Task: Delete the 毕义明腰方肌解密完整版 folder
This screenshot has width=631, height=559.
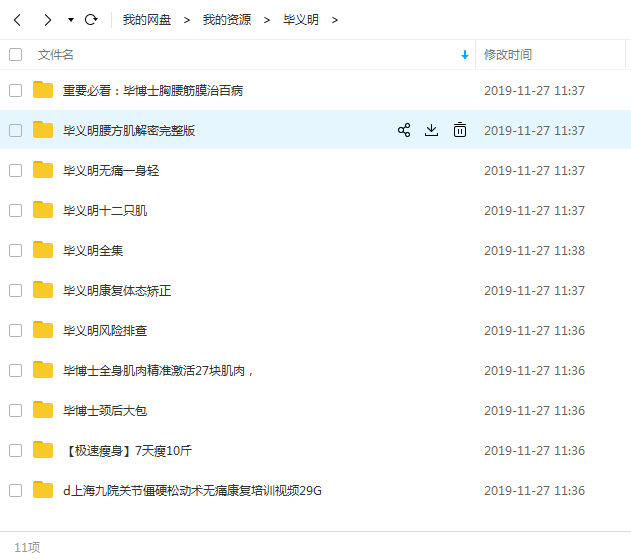Action: click(x=460, y=130)
